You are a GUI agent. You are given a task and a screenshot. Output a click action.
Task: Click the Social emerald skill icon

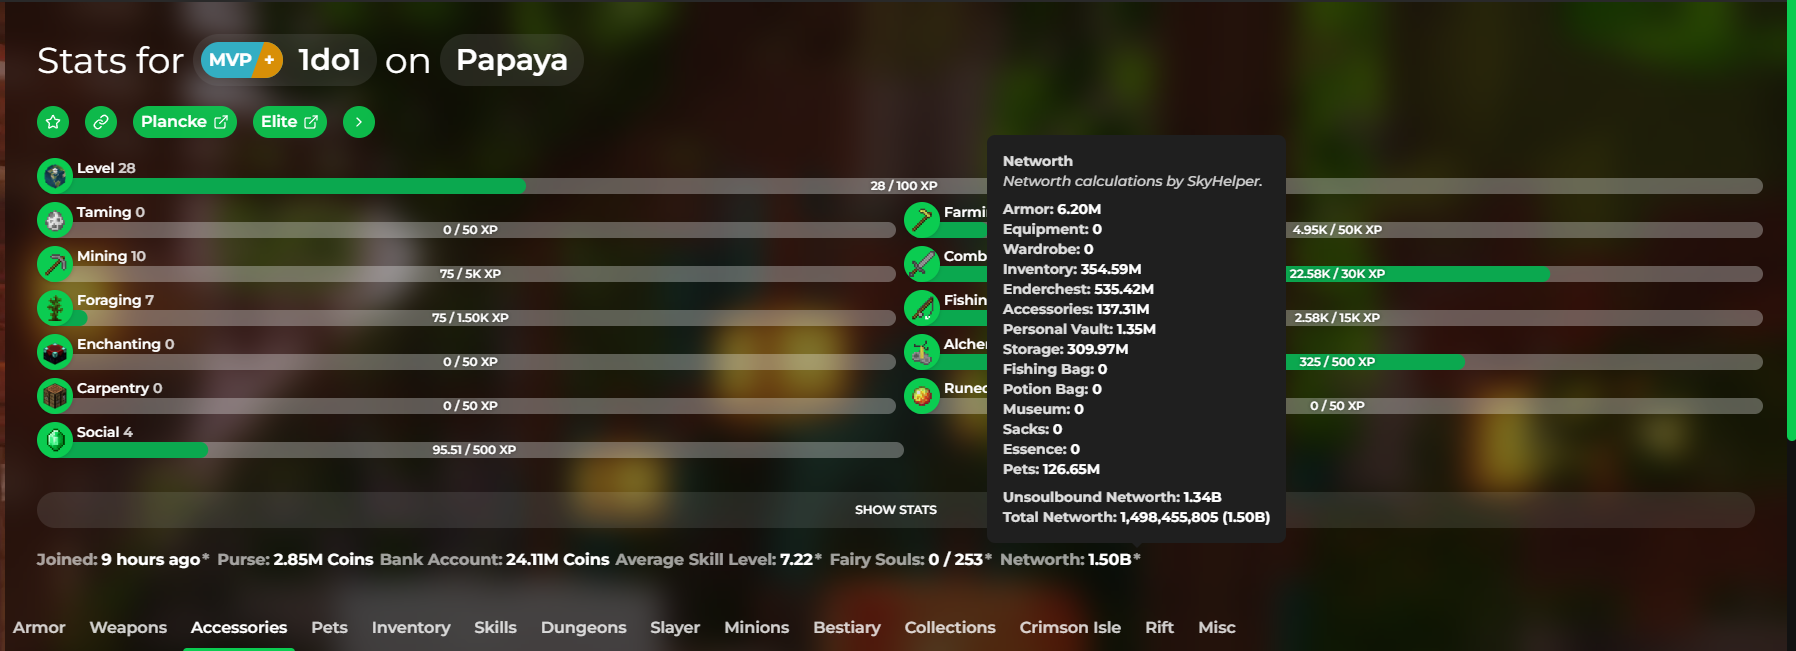tap(55, 440)
